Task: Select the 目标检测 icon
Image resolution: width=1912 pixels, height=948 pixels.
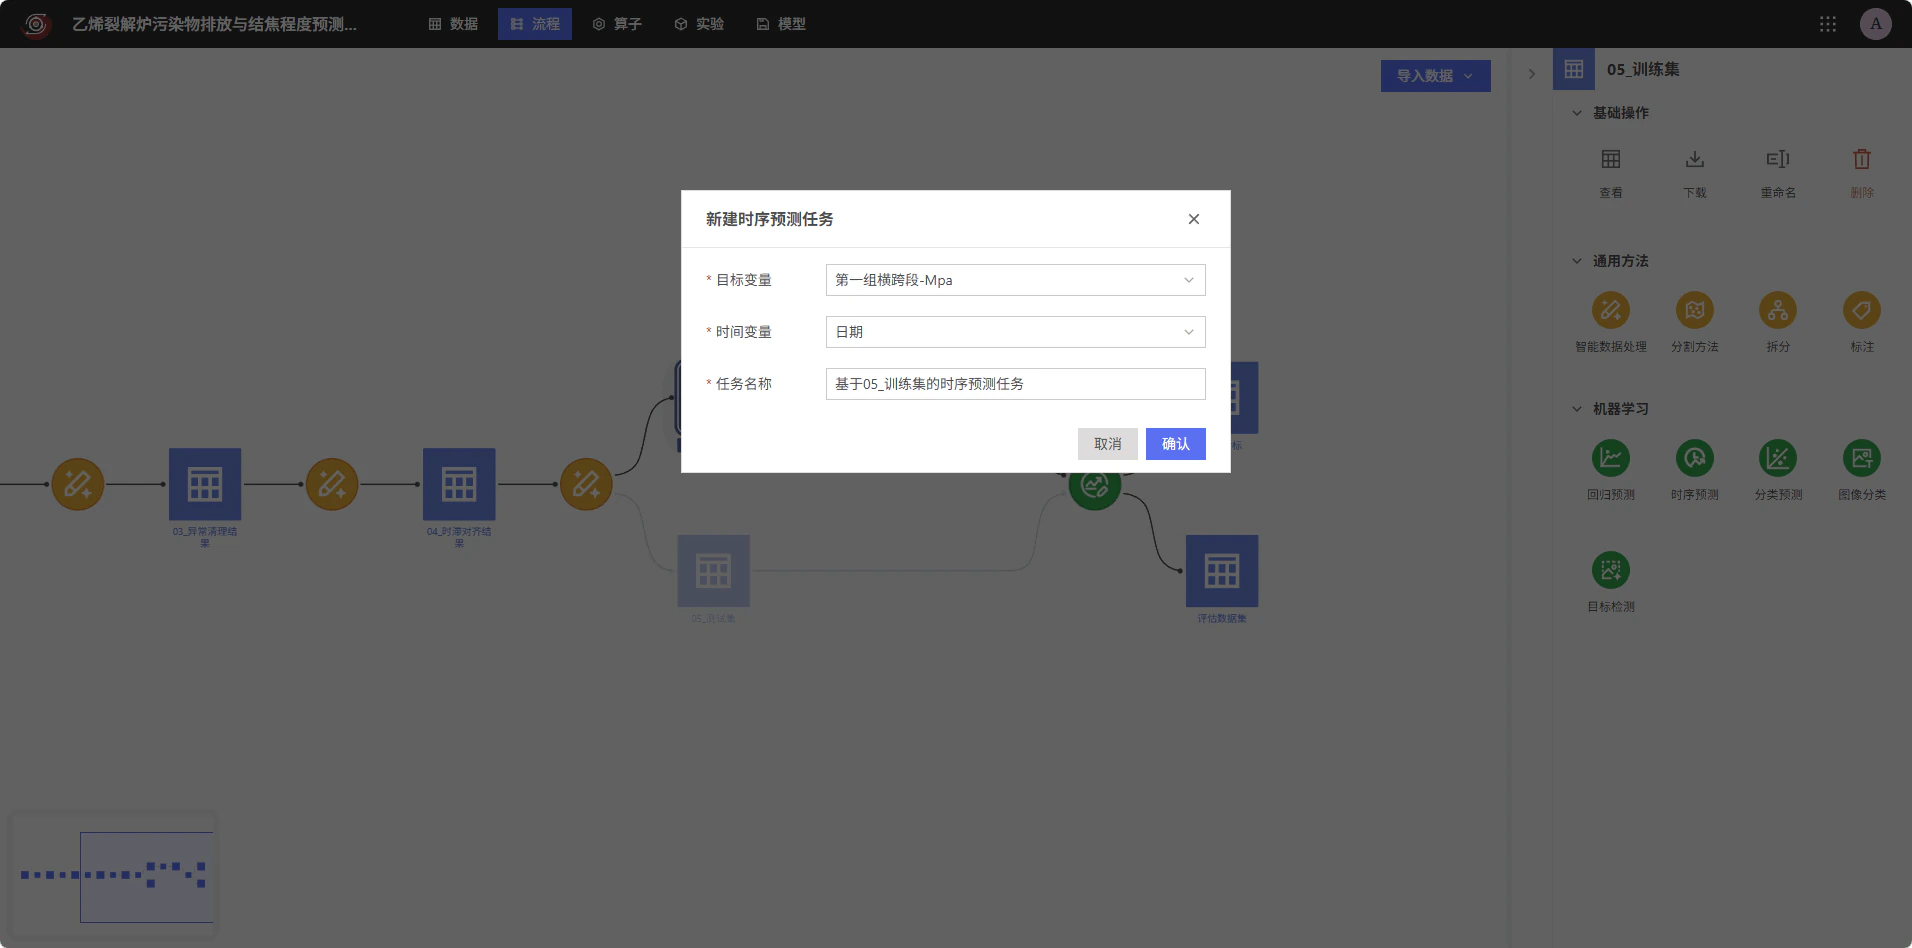Action: coord(1611,570)
